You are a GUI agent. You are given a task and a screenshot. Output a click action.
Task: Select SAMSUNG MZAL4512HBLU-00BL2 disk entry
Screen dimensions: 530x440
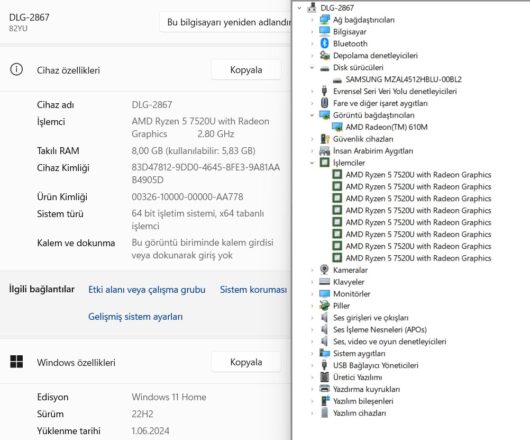(x=404, y=79)
